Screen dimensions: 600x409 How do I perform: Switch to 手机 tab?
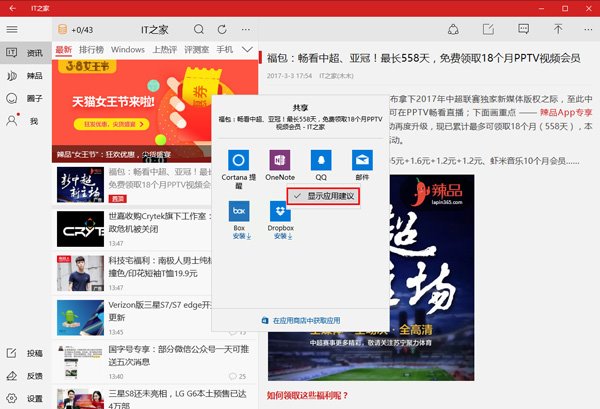[x=225, y=50]
